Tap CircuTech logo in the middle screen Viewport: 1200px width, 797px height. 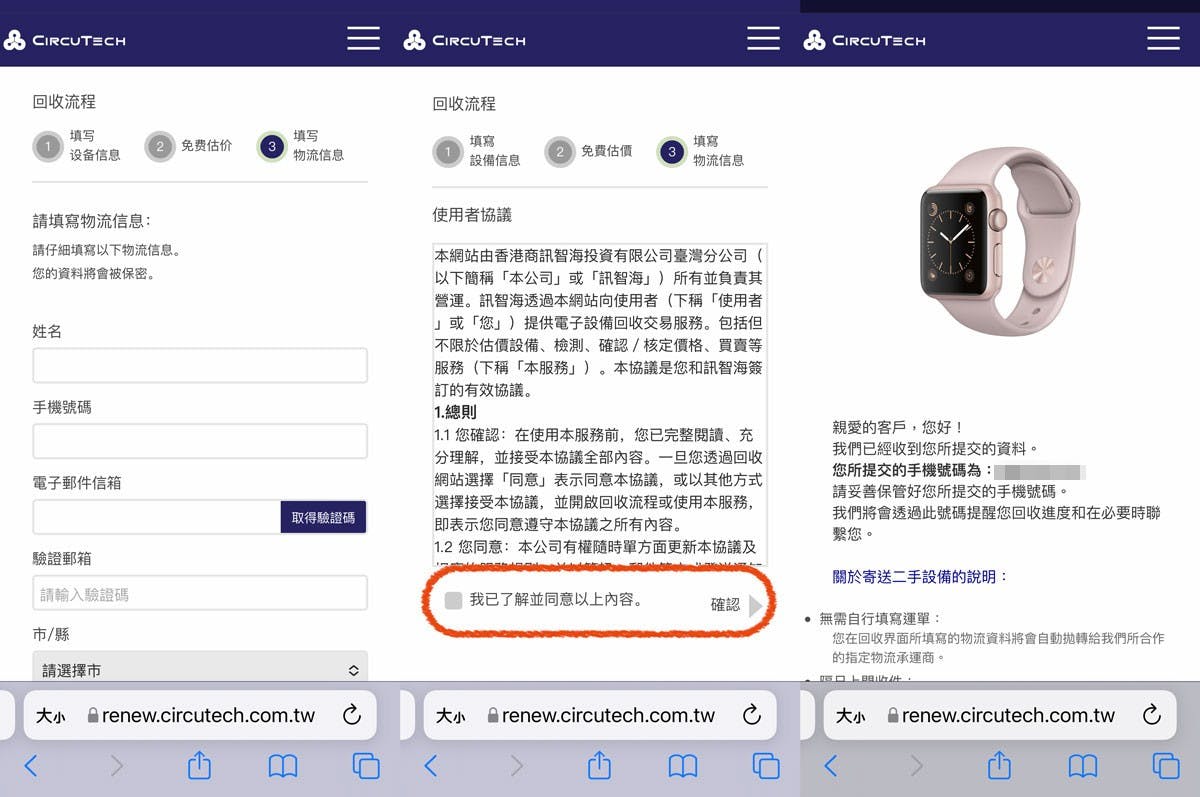pos(465,41)
